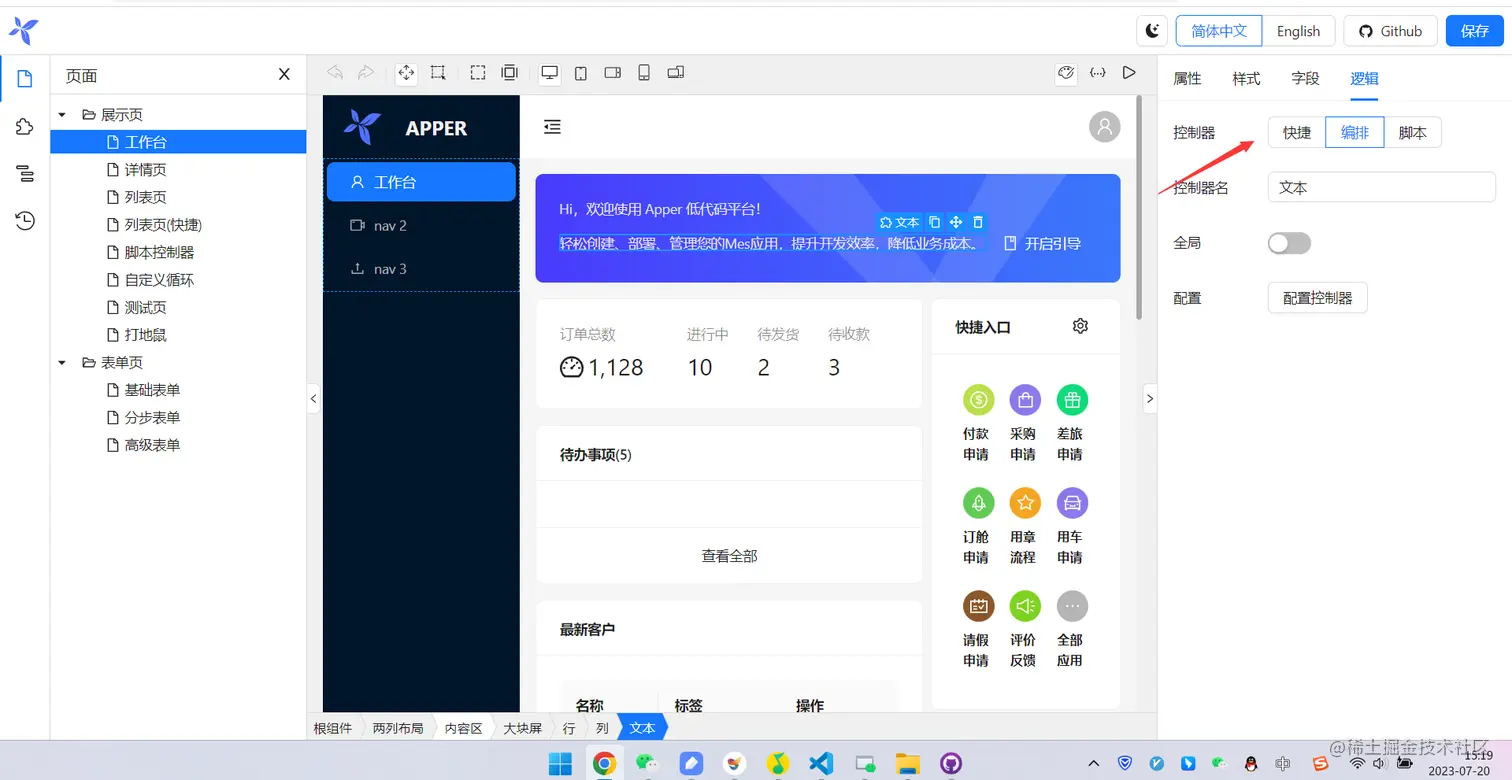Screen dimensions: 1512x780
Task: Switch to desktop monitor preview
Action: click(x=549, y=72)
